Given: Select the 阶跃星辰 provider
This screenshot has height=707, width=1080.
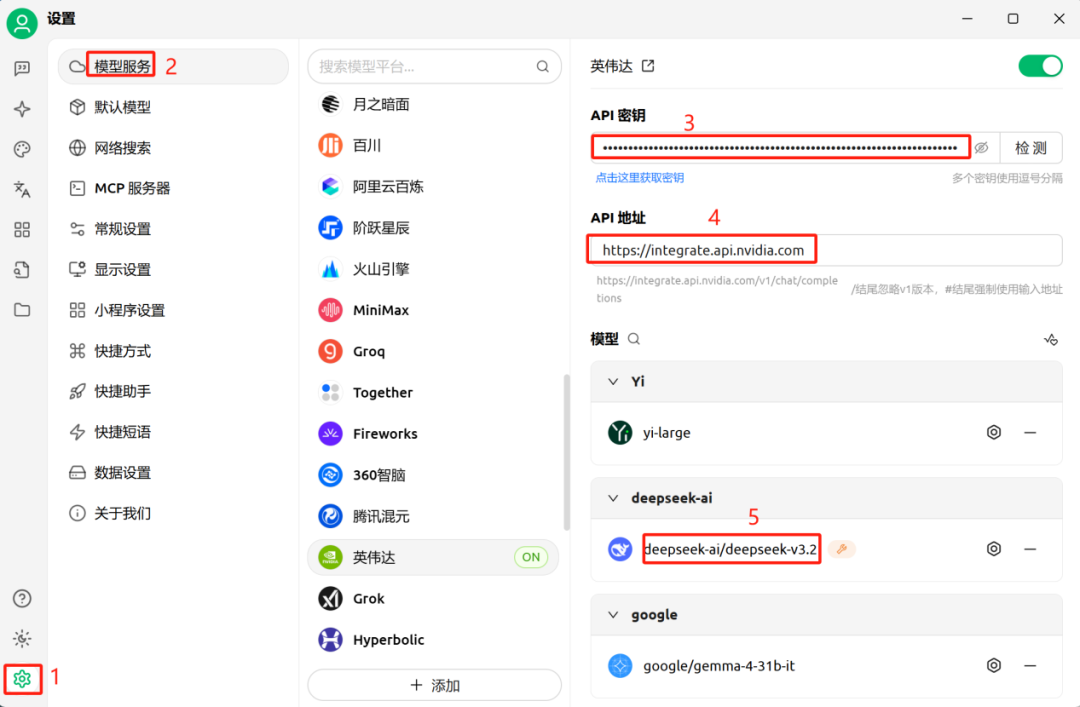Looking at the screenshot, I should (x=434, y=228).
